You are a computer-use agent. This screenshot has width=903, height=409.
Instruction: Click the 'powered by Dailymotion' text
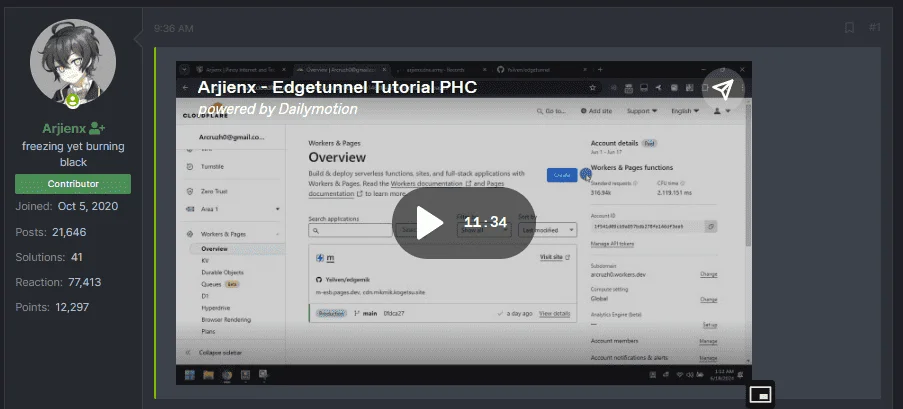tap(278, 109)
